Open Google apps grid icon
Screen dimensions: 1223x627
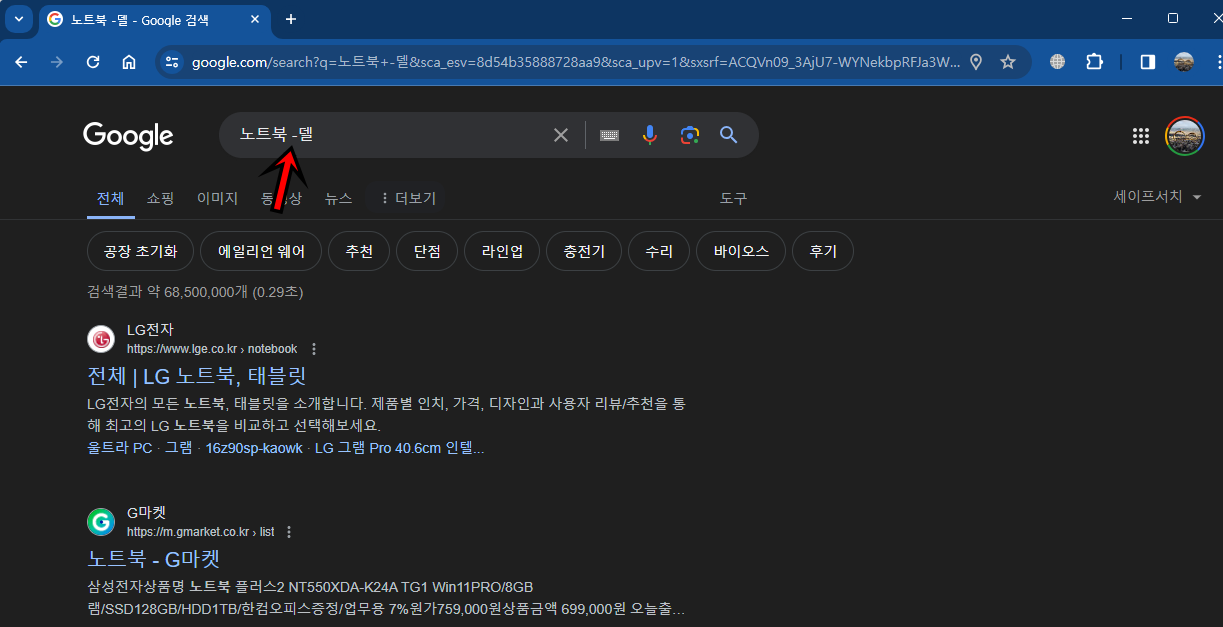tap(1141, 136)
